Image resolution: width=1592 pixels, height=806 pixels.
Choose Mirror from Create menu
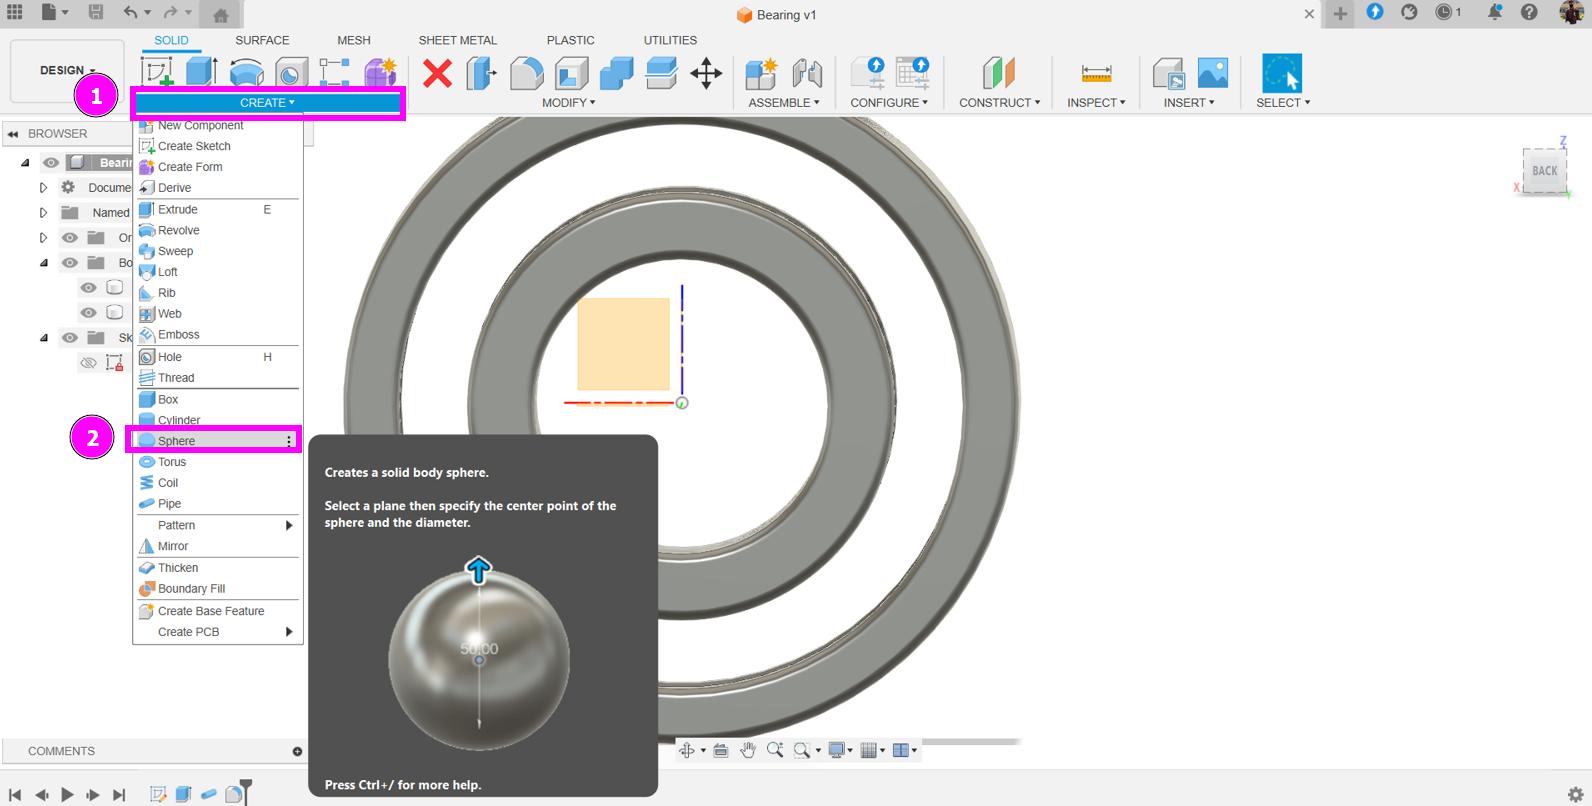218,546
